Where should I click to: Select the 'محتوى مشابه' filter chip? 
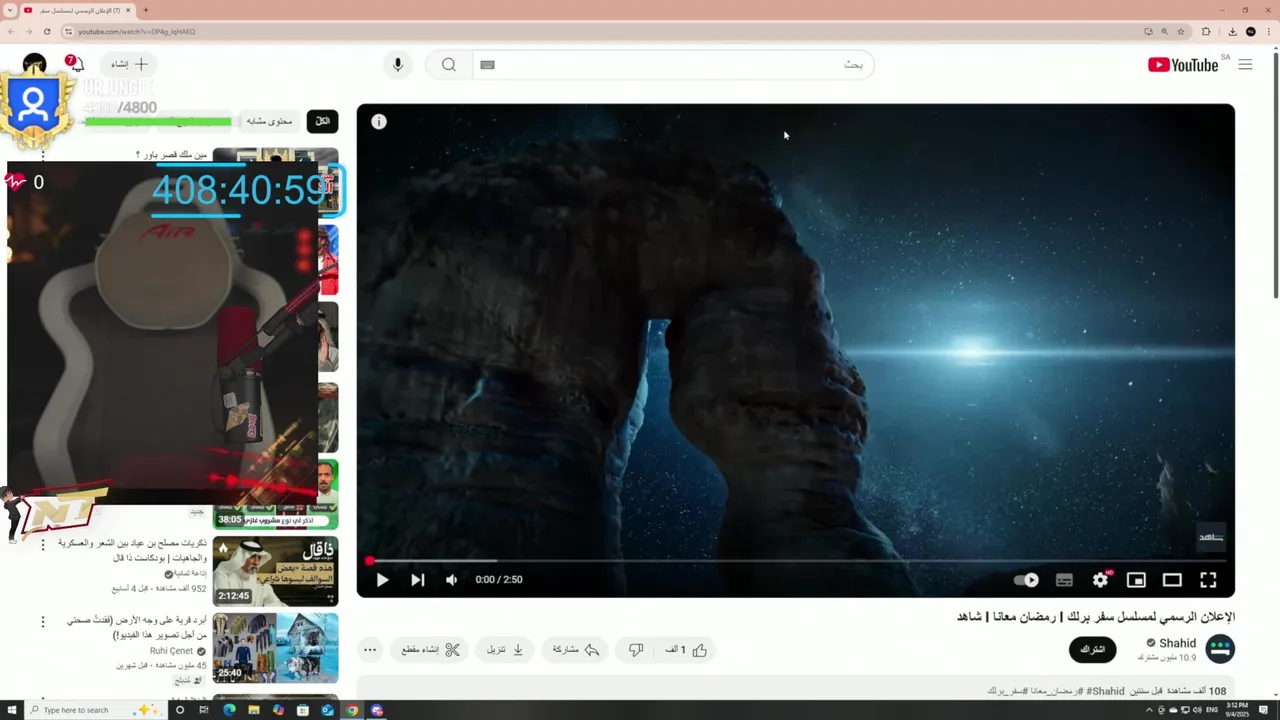click(269, 121)
